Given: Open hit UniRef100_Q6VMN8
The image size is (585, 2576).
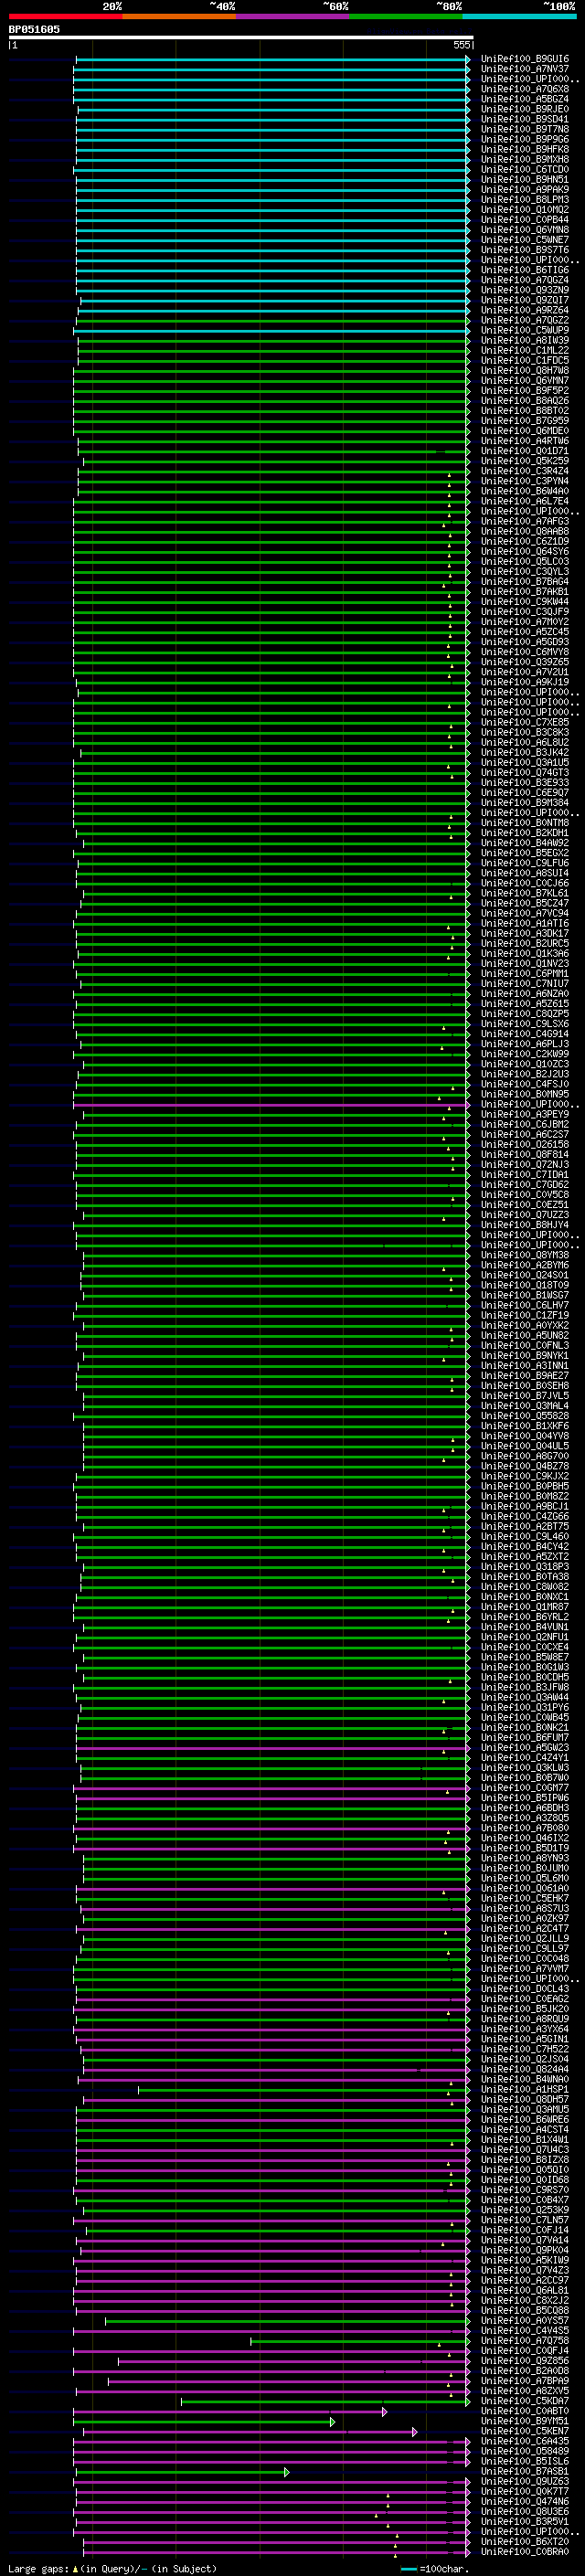Looking at the screenshot, I should [x=525, y=230].
